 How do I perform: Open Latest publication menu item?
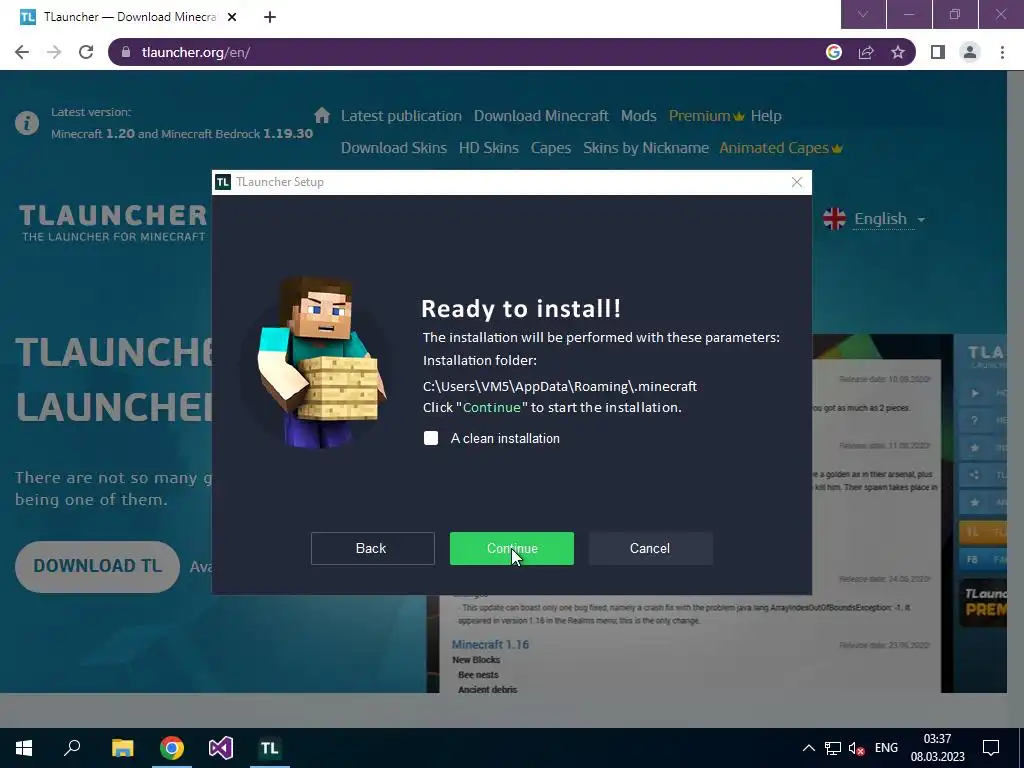click(401, 116)
